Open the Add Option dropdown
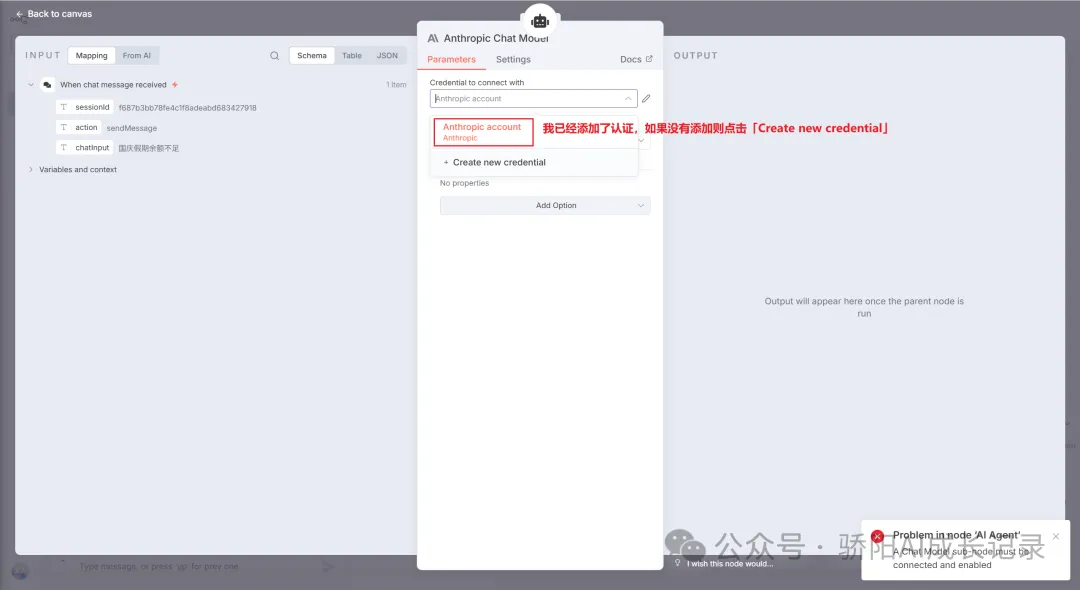The image size is (1080, 590). (x=545, y=205)
